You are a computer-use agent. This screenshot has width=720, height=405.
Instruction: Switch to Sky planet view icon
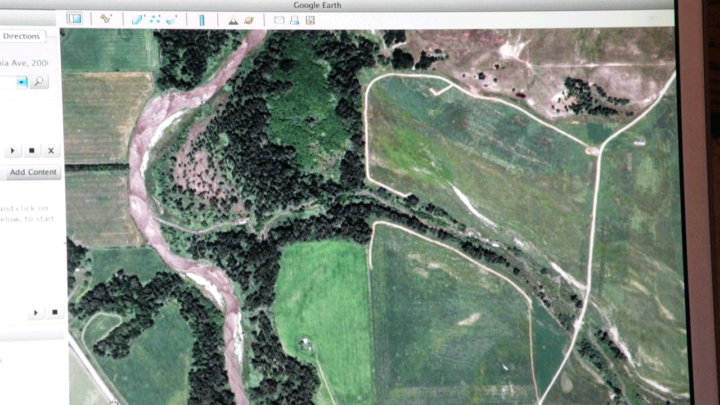248,18
